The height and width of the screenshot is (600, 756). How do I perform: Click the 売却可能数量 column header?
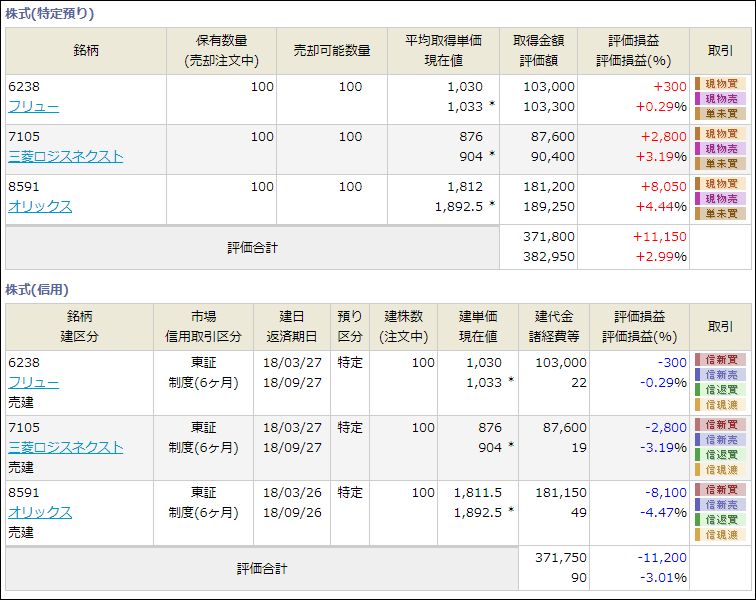point(332,51)
